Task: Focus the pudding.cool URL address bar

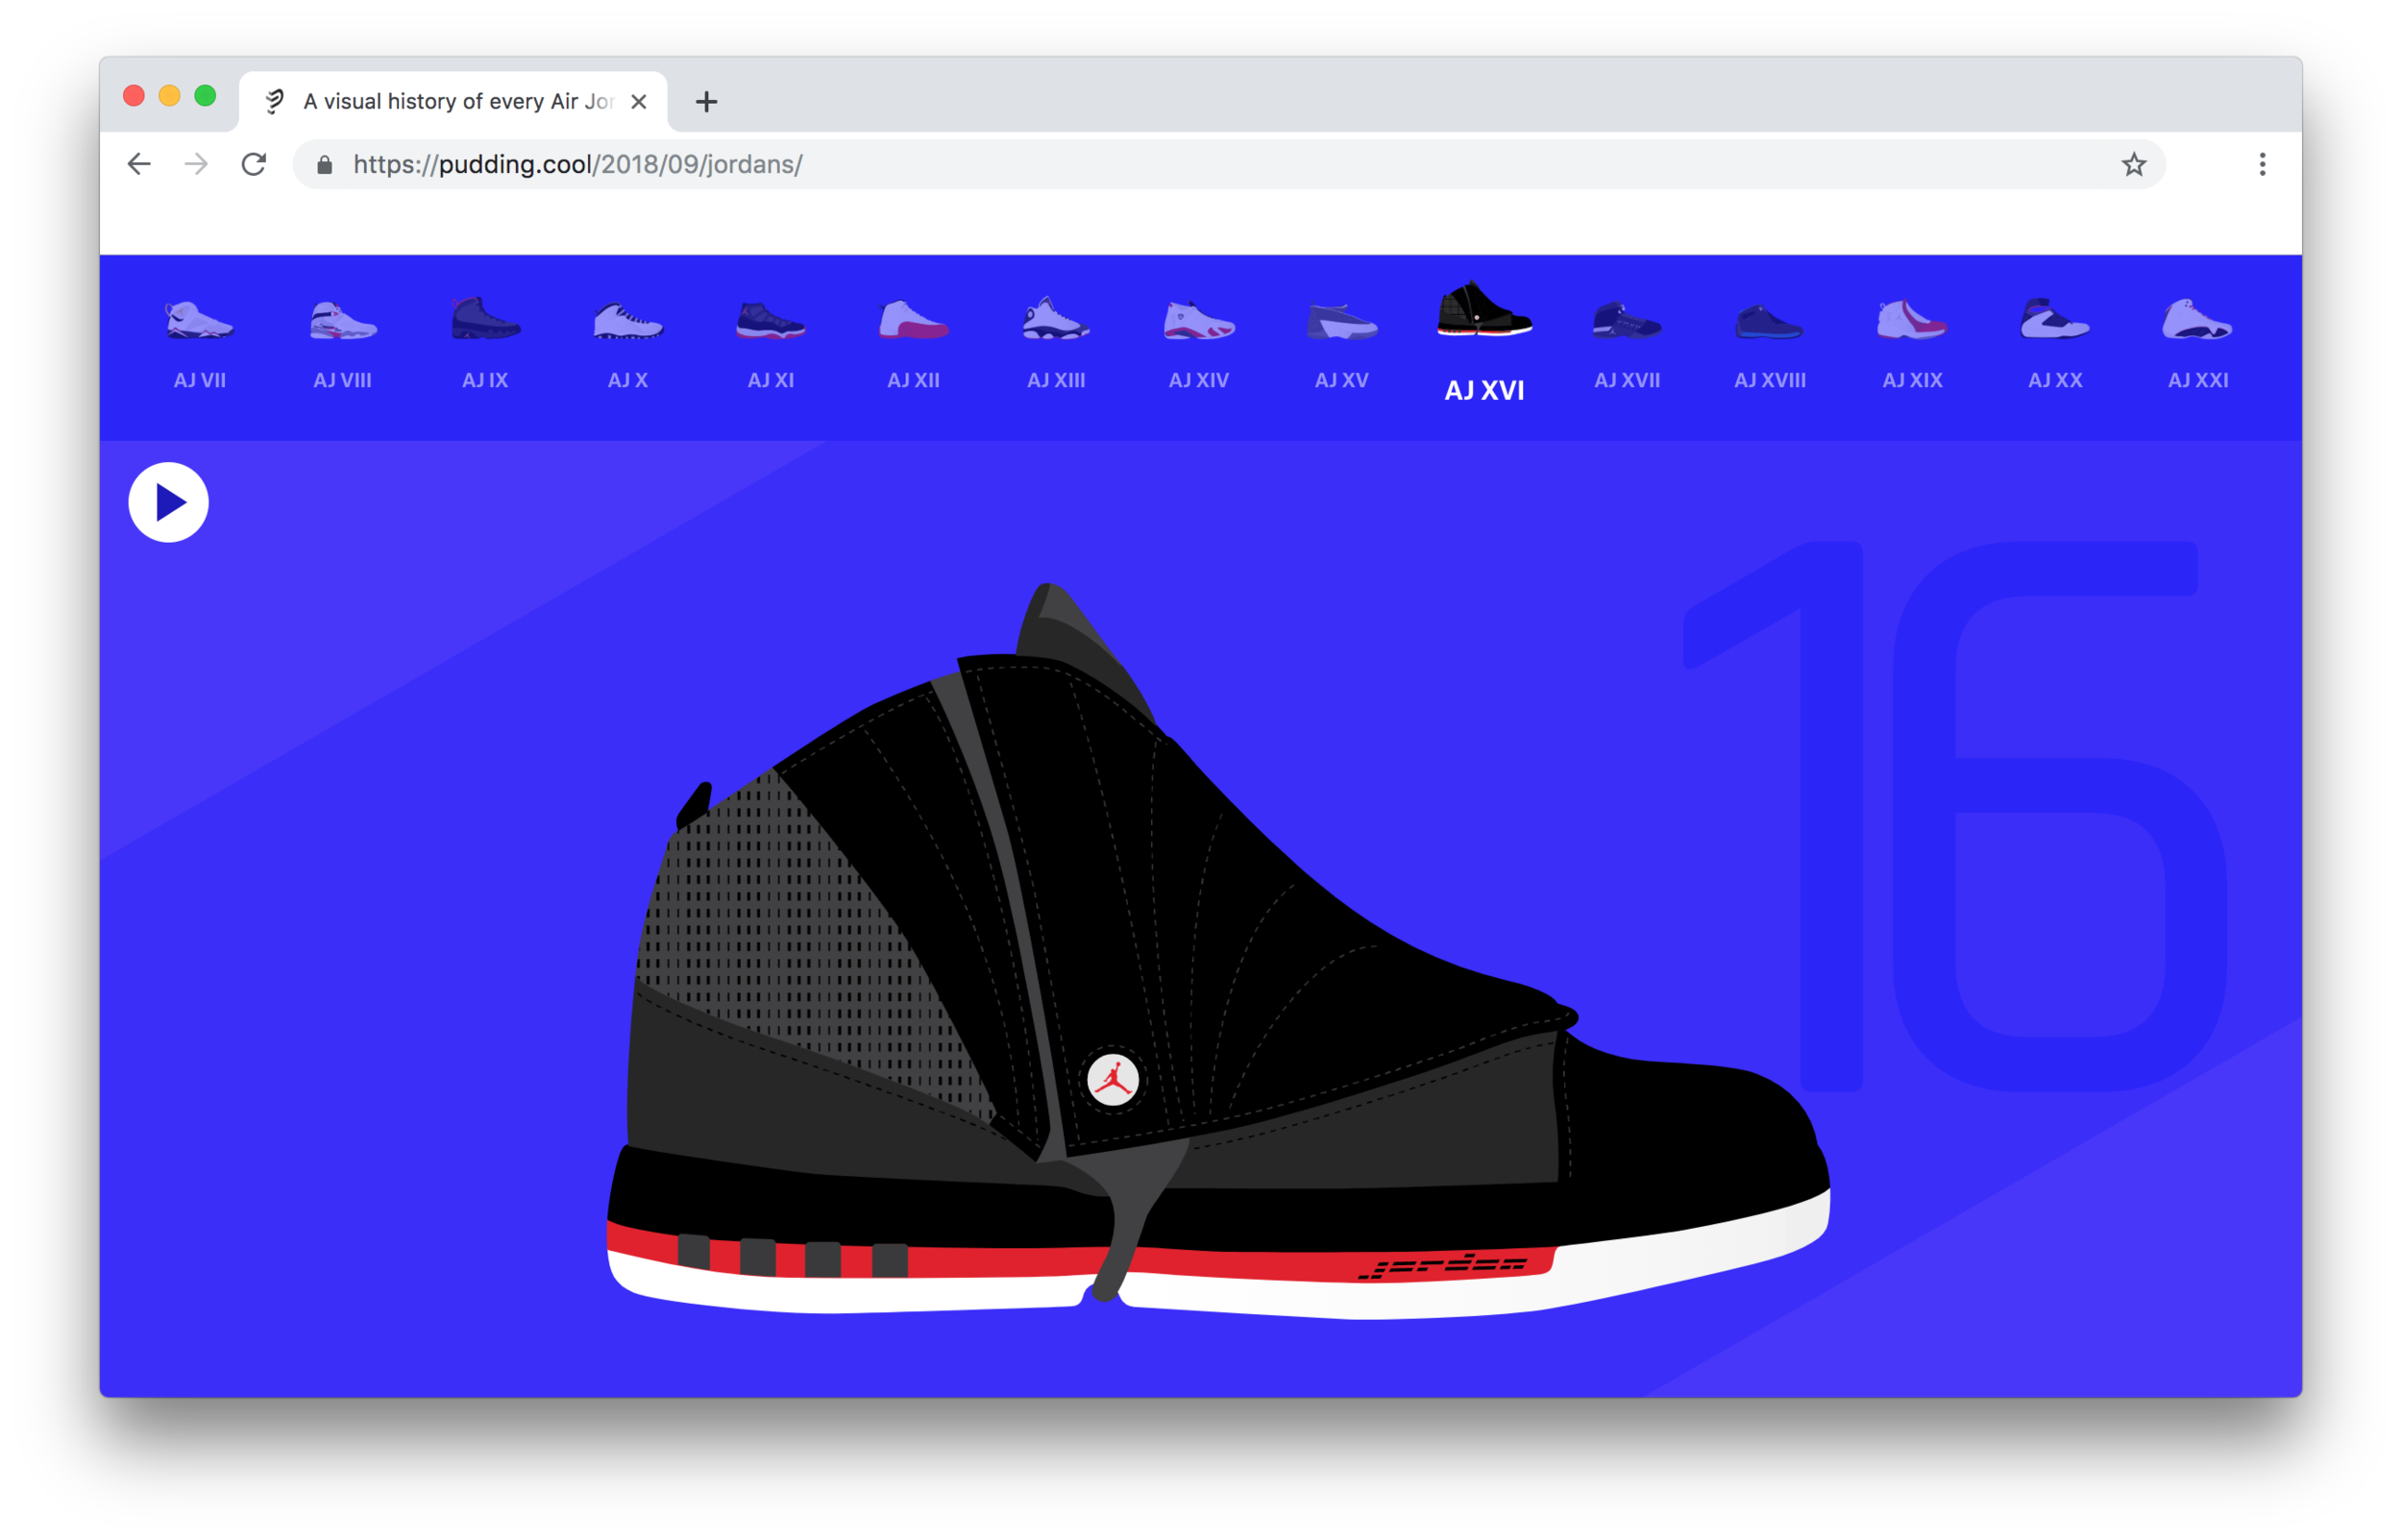Action: point(1229,164)
